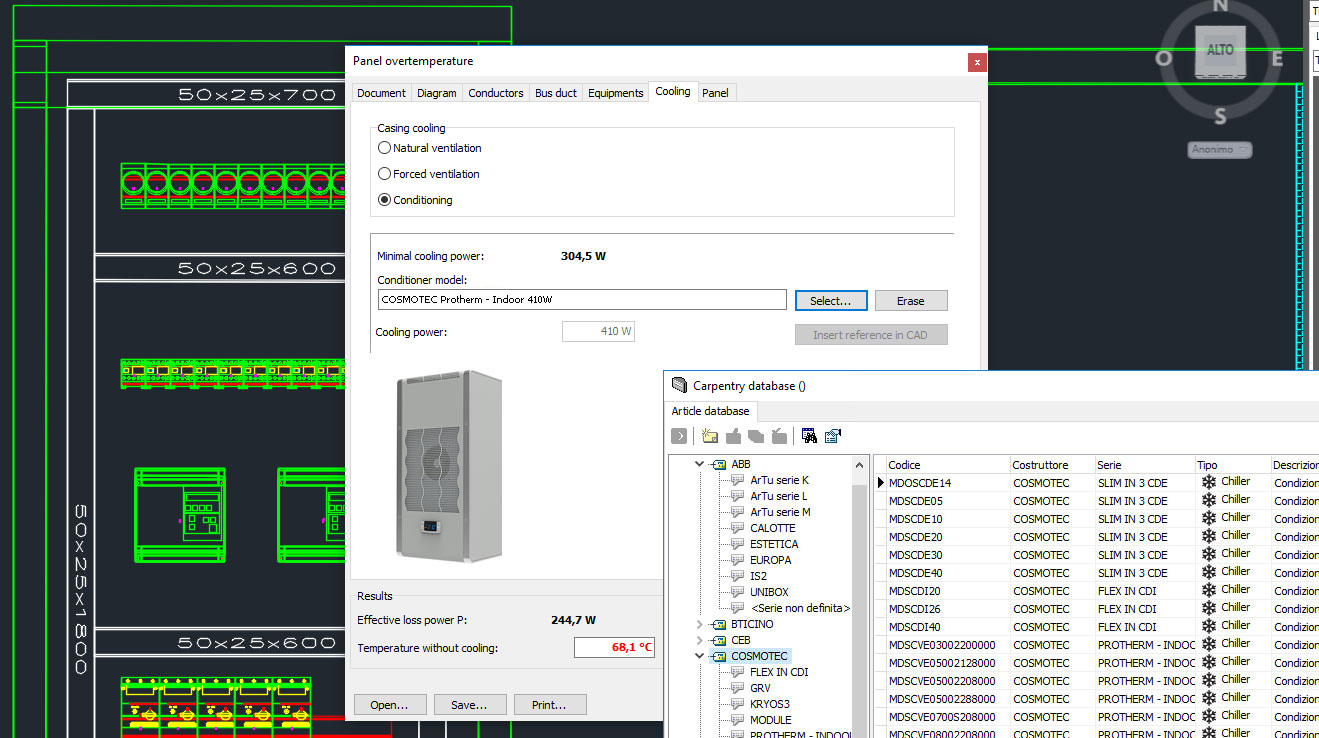Screen dimensions: 1319x738
Task: Collapse the ABB tree node
Action: [700, 464]
